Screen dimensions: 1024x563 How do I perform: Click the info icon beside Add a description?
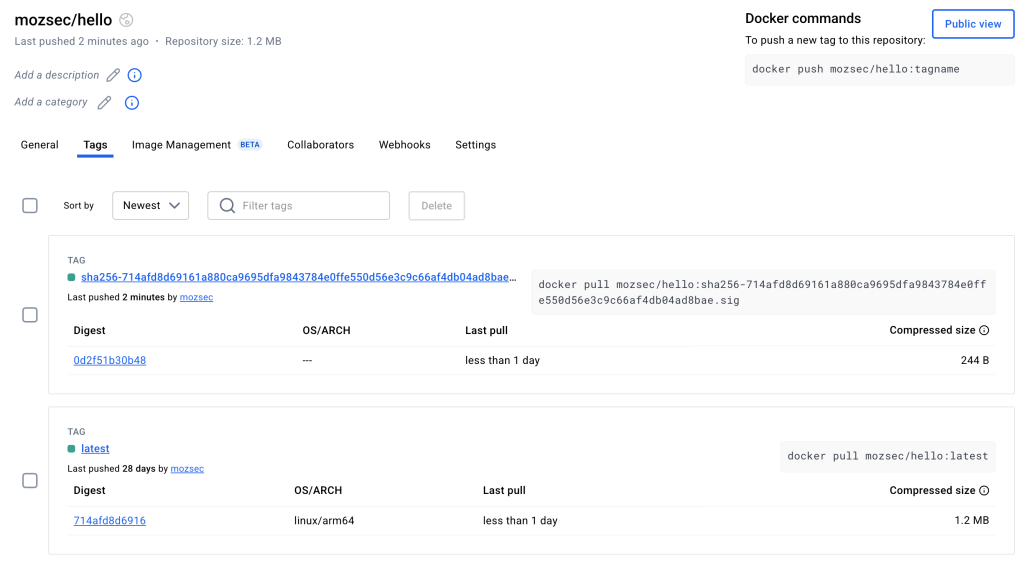(135, 75)
